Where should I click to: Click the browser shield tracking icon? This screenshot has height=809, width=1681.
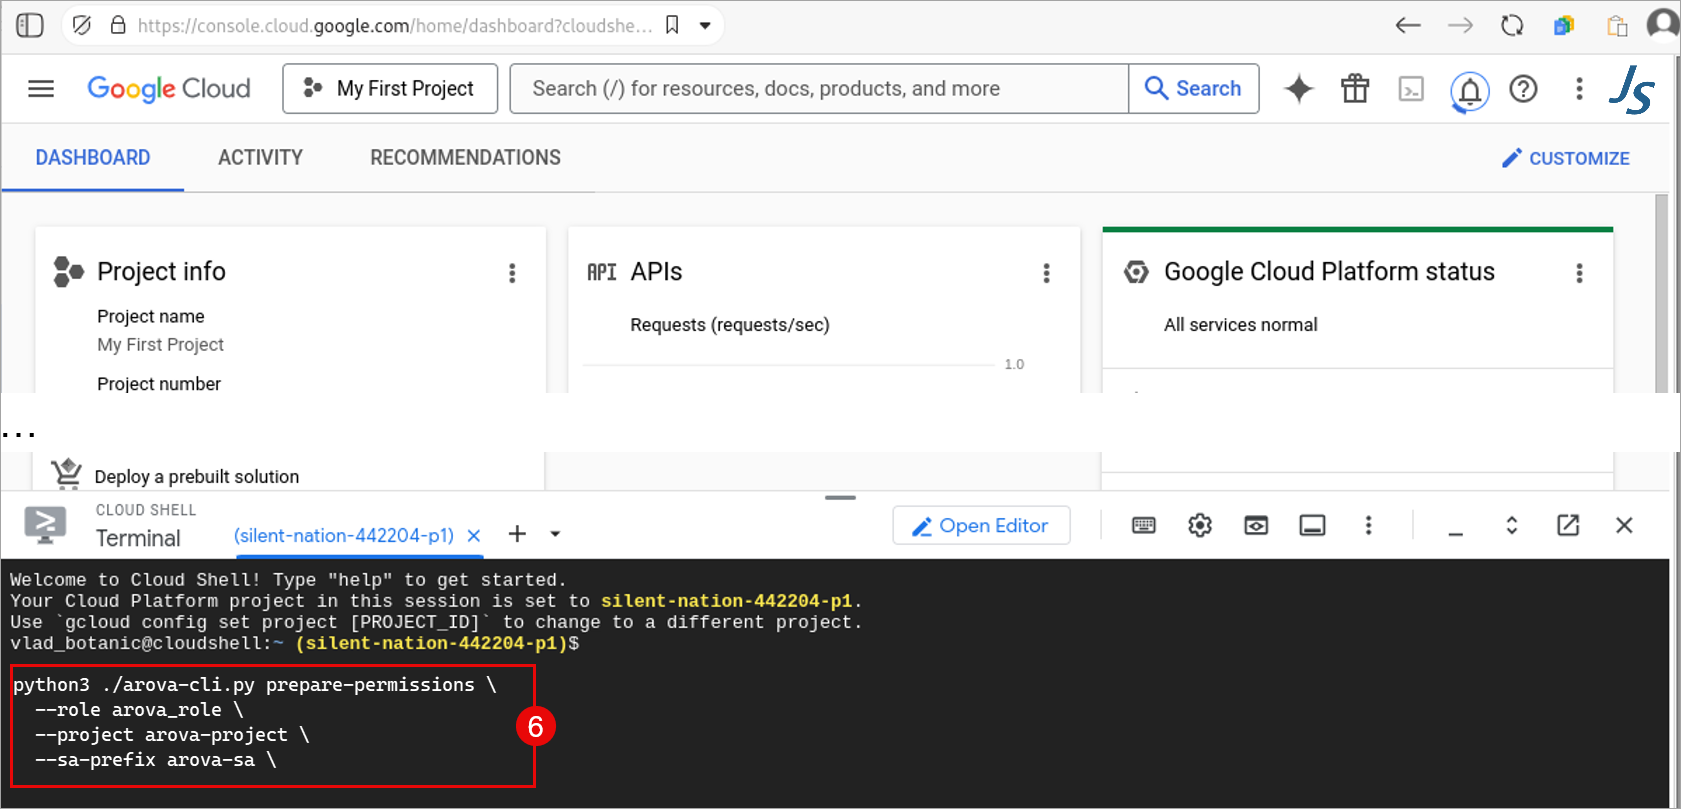click(82, 25)
